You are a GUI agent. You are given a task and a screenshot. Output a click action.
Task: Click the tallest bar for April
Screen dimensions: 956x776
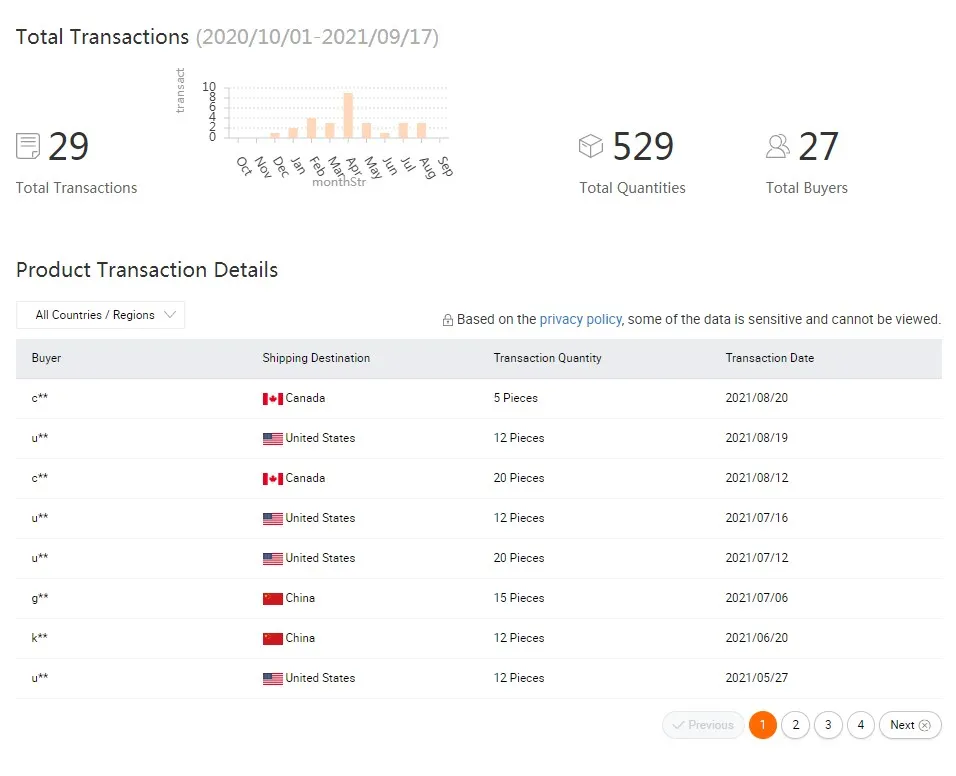[x=348, y=115]
